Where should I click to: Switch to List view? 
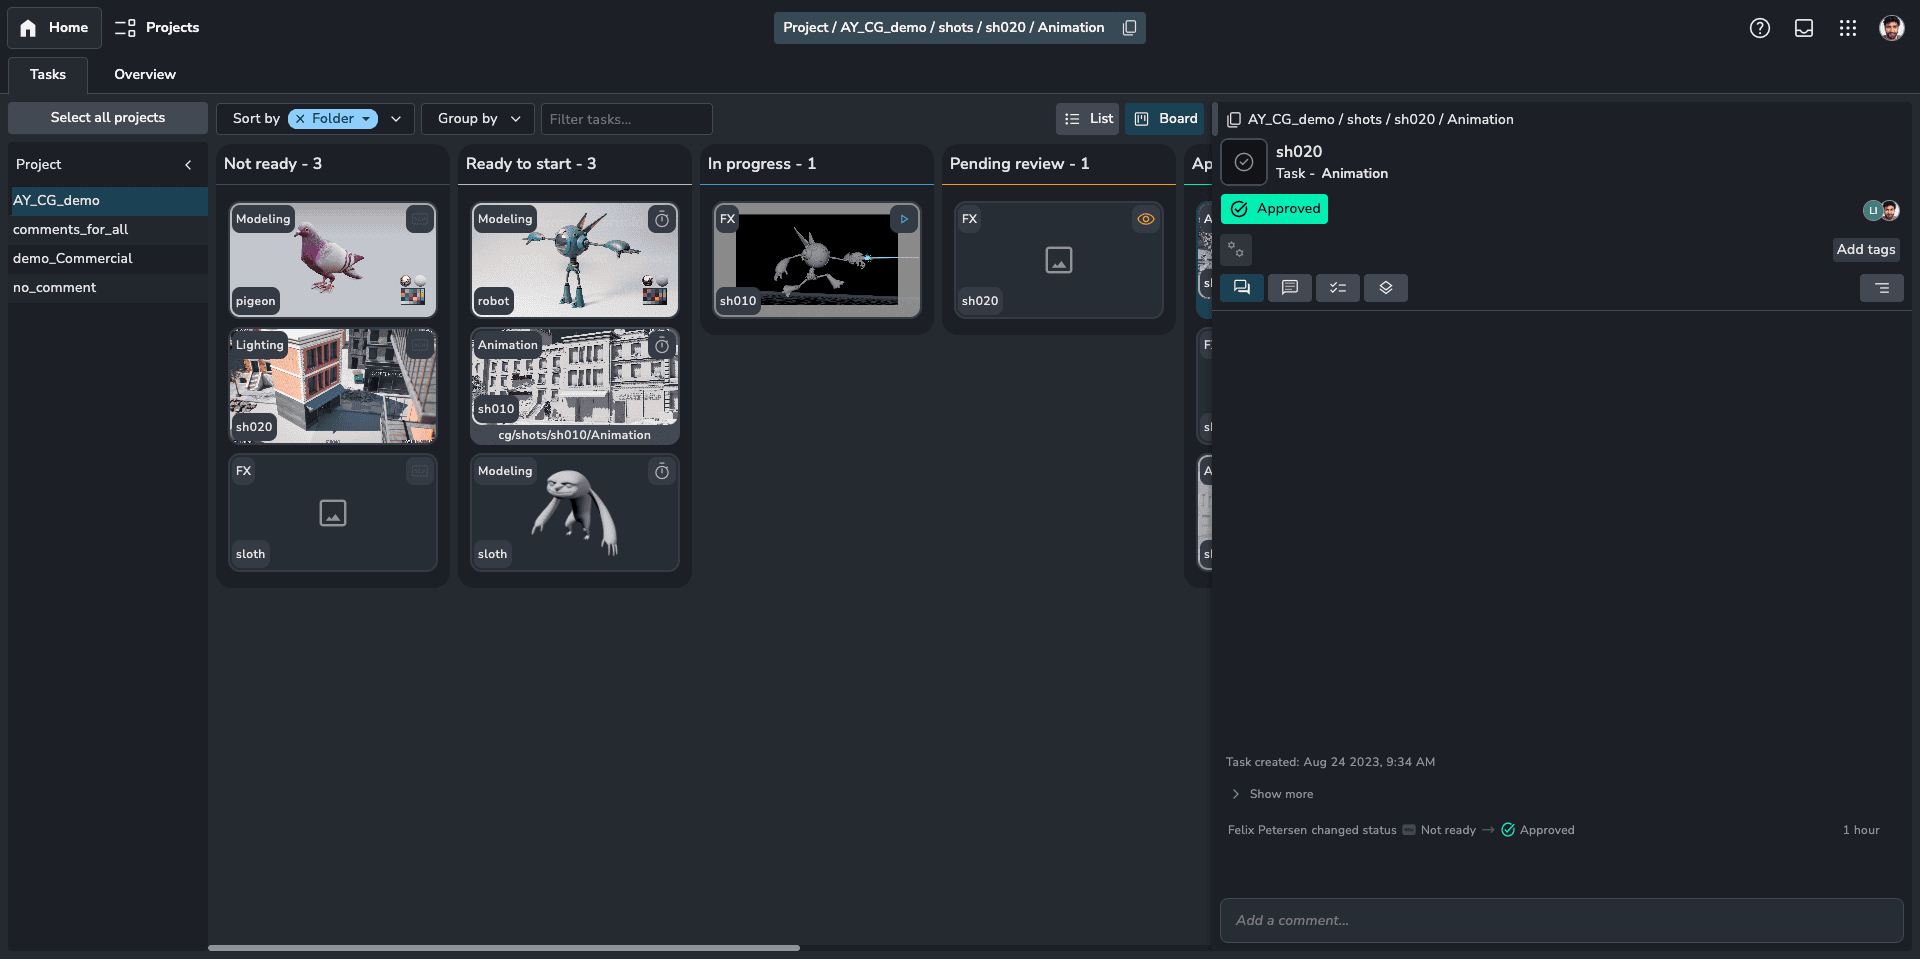pyautogui.click(x=1088, y=119)
